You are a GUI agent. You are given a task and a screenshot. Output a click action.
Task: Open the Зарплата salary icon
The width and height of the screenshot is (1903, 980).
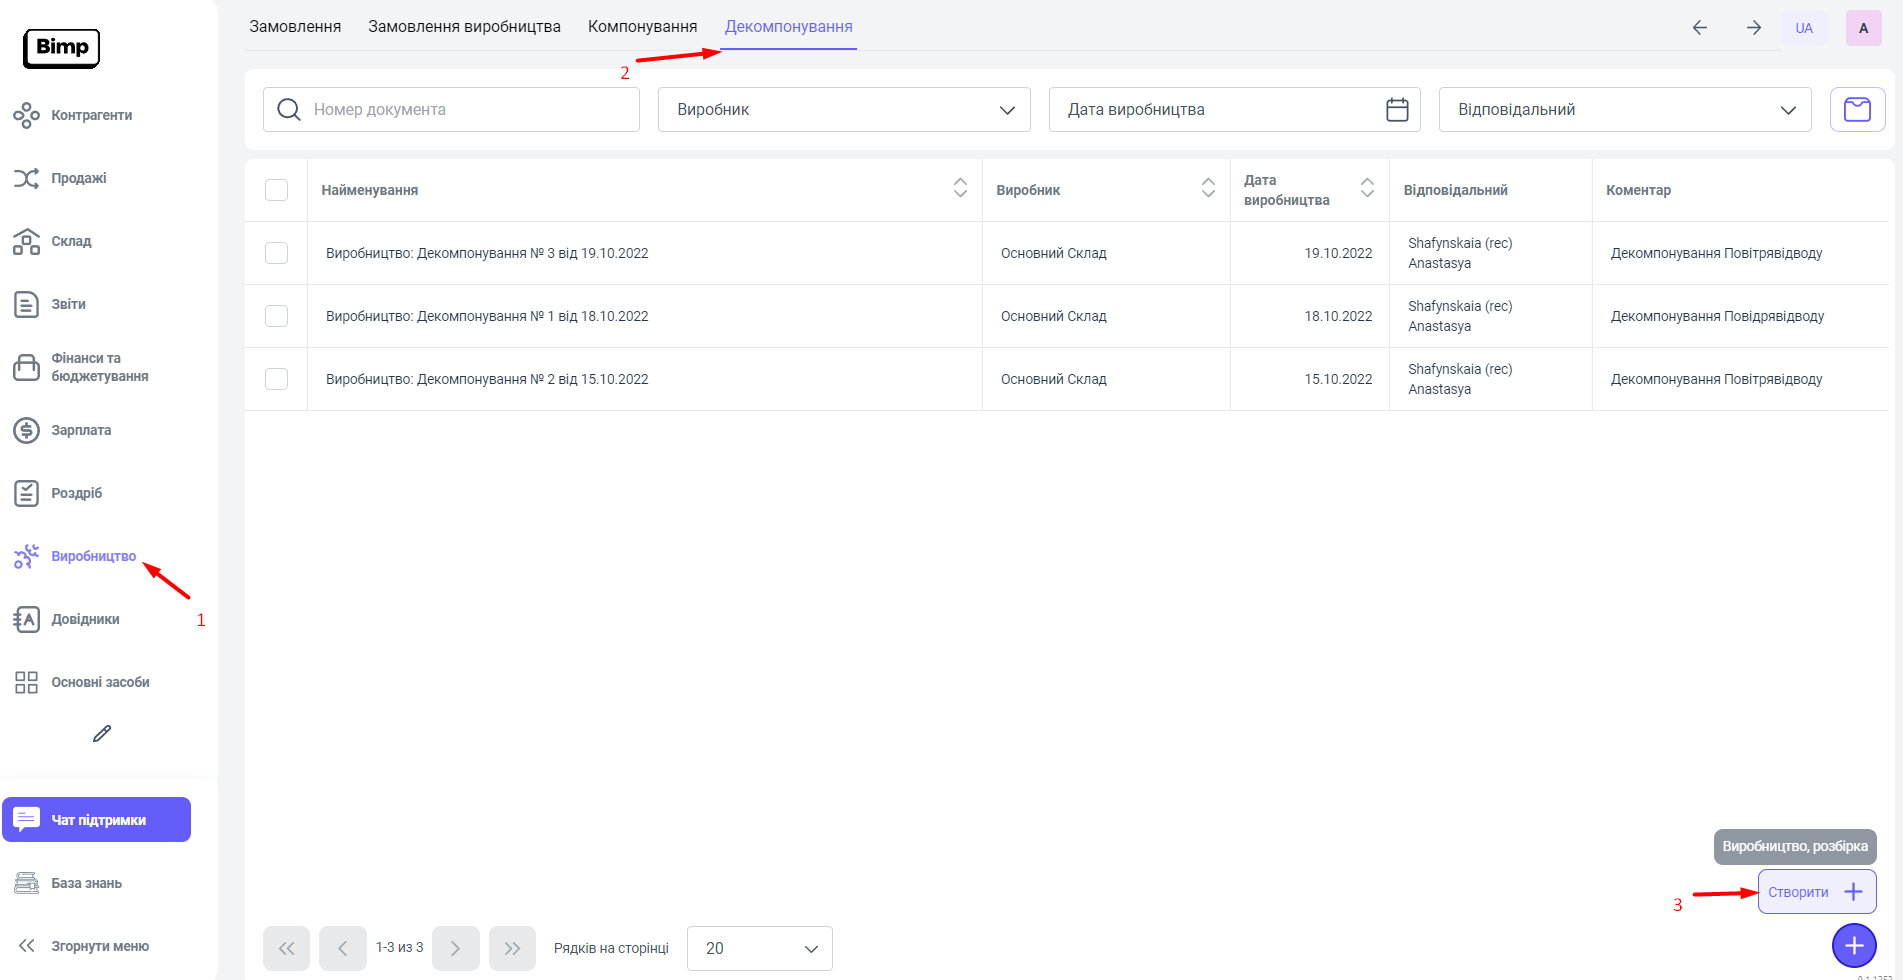(26, 431)
